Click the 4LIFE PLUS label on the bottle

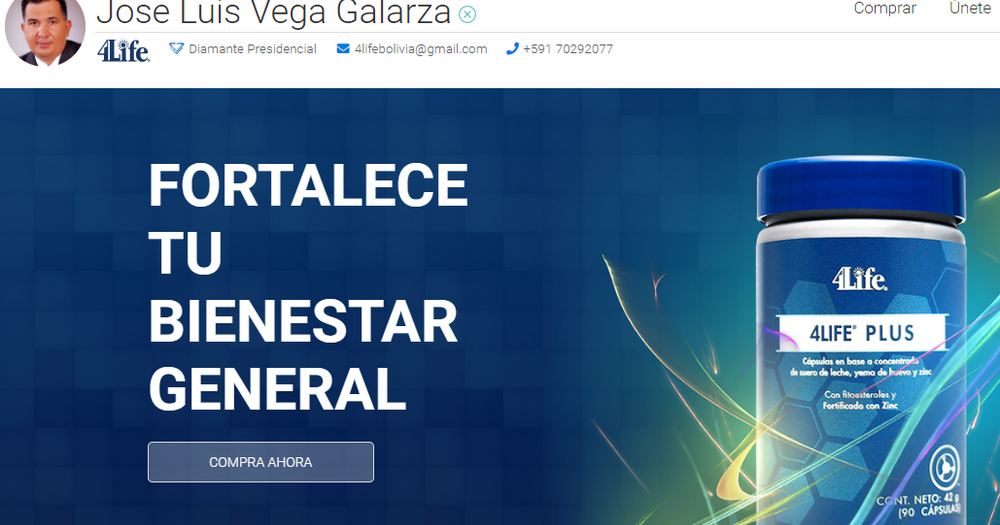pyautogui.click(x=862, y=333)
